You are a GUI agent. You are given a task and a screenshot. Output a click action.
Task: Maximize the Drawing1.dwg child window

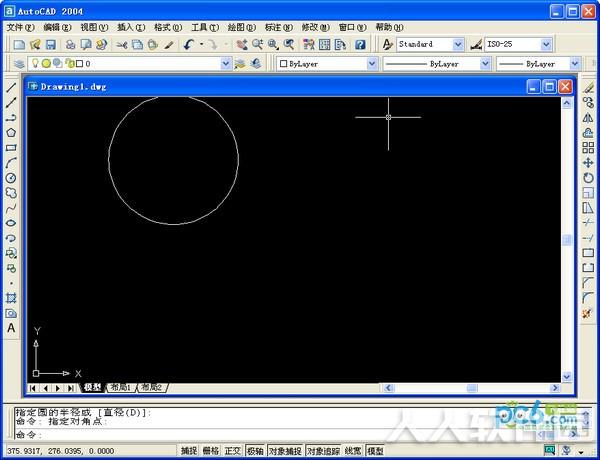(549, 87)
